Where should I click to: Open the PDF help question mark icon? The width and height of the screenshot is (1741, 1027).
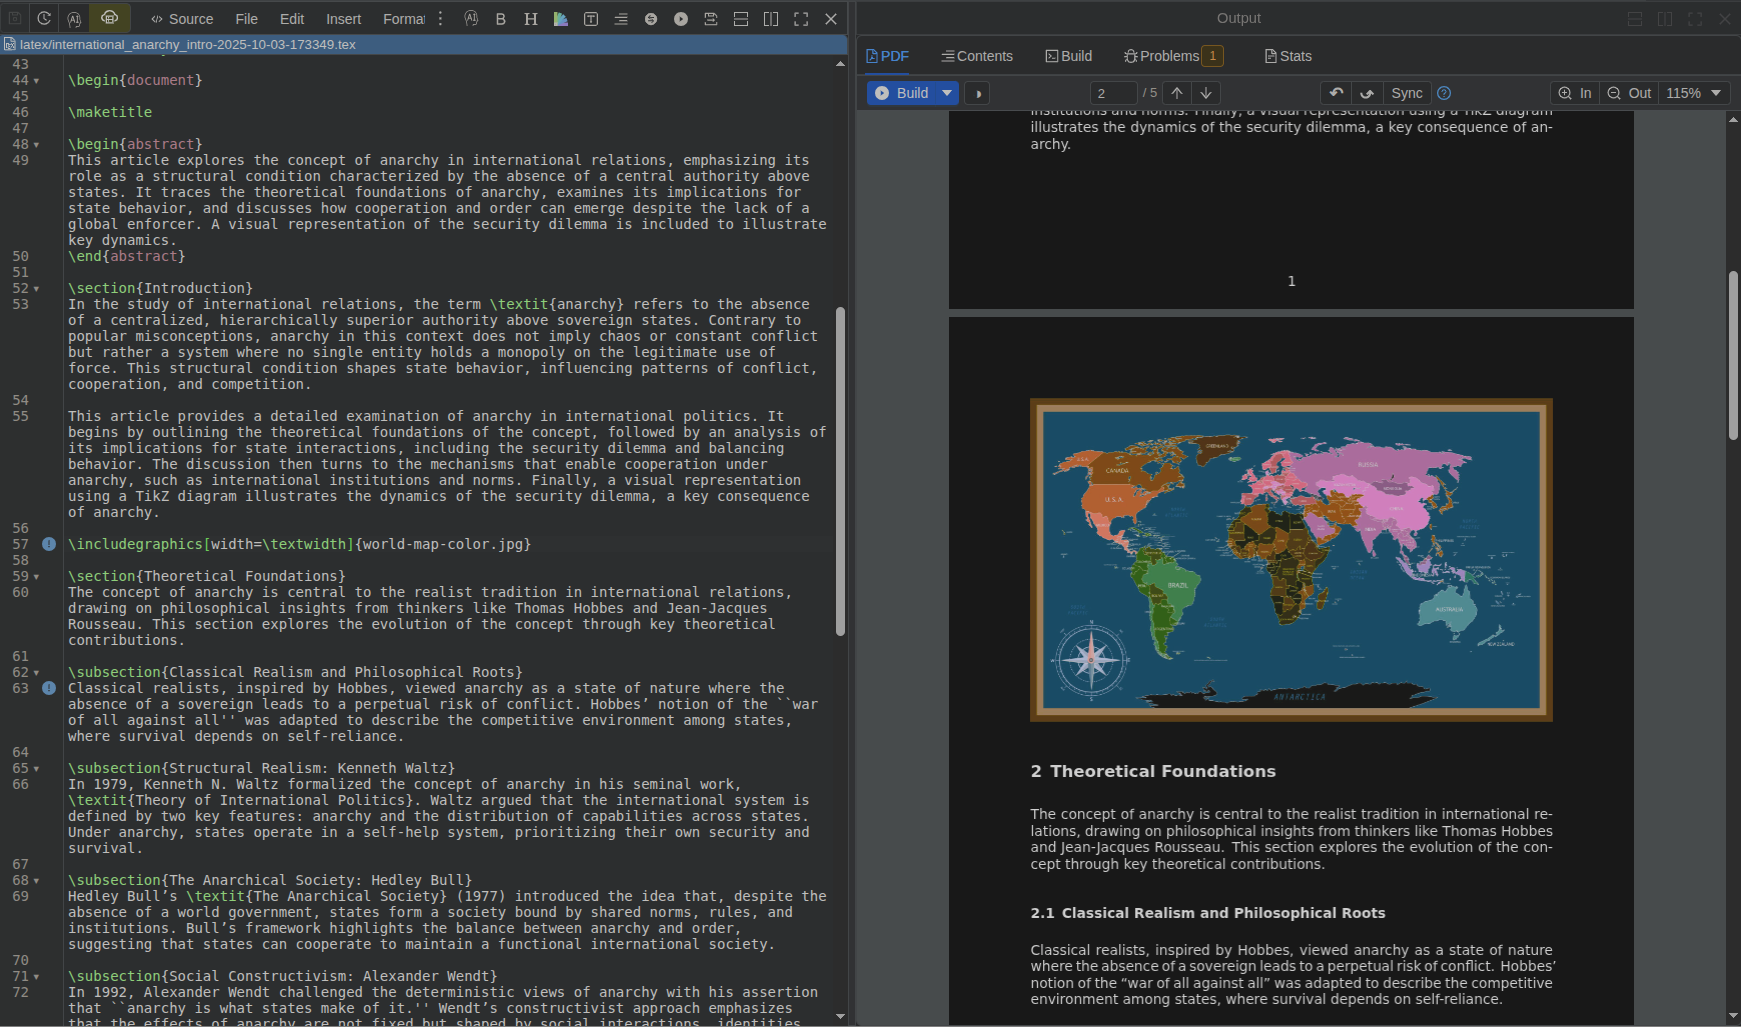pyautogui.click(x=1444, y=93)
